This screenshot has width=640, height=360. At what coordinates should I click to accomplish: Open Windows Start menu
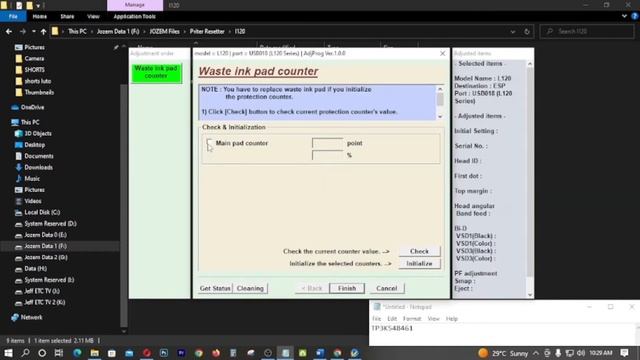coord(8,353)
